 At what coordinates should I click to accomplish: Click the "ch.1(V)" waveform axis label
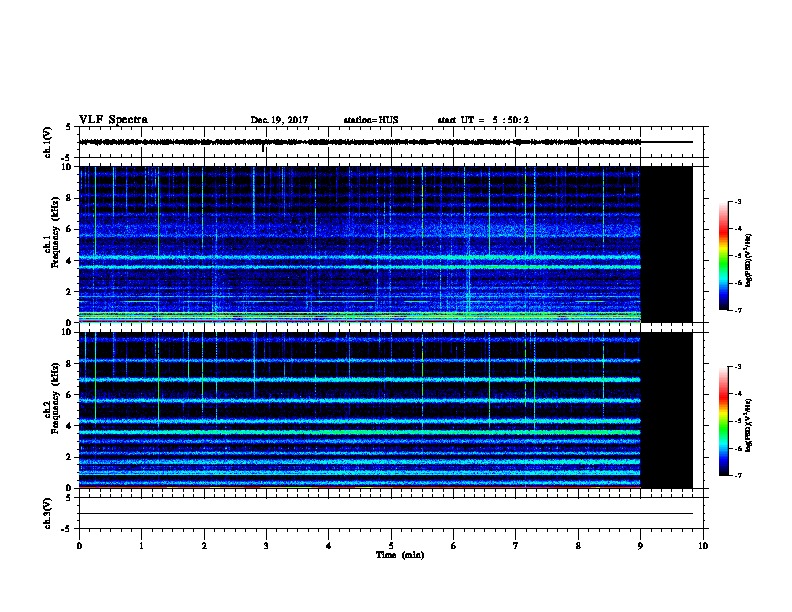pos(47,142)
